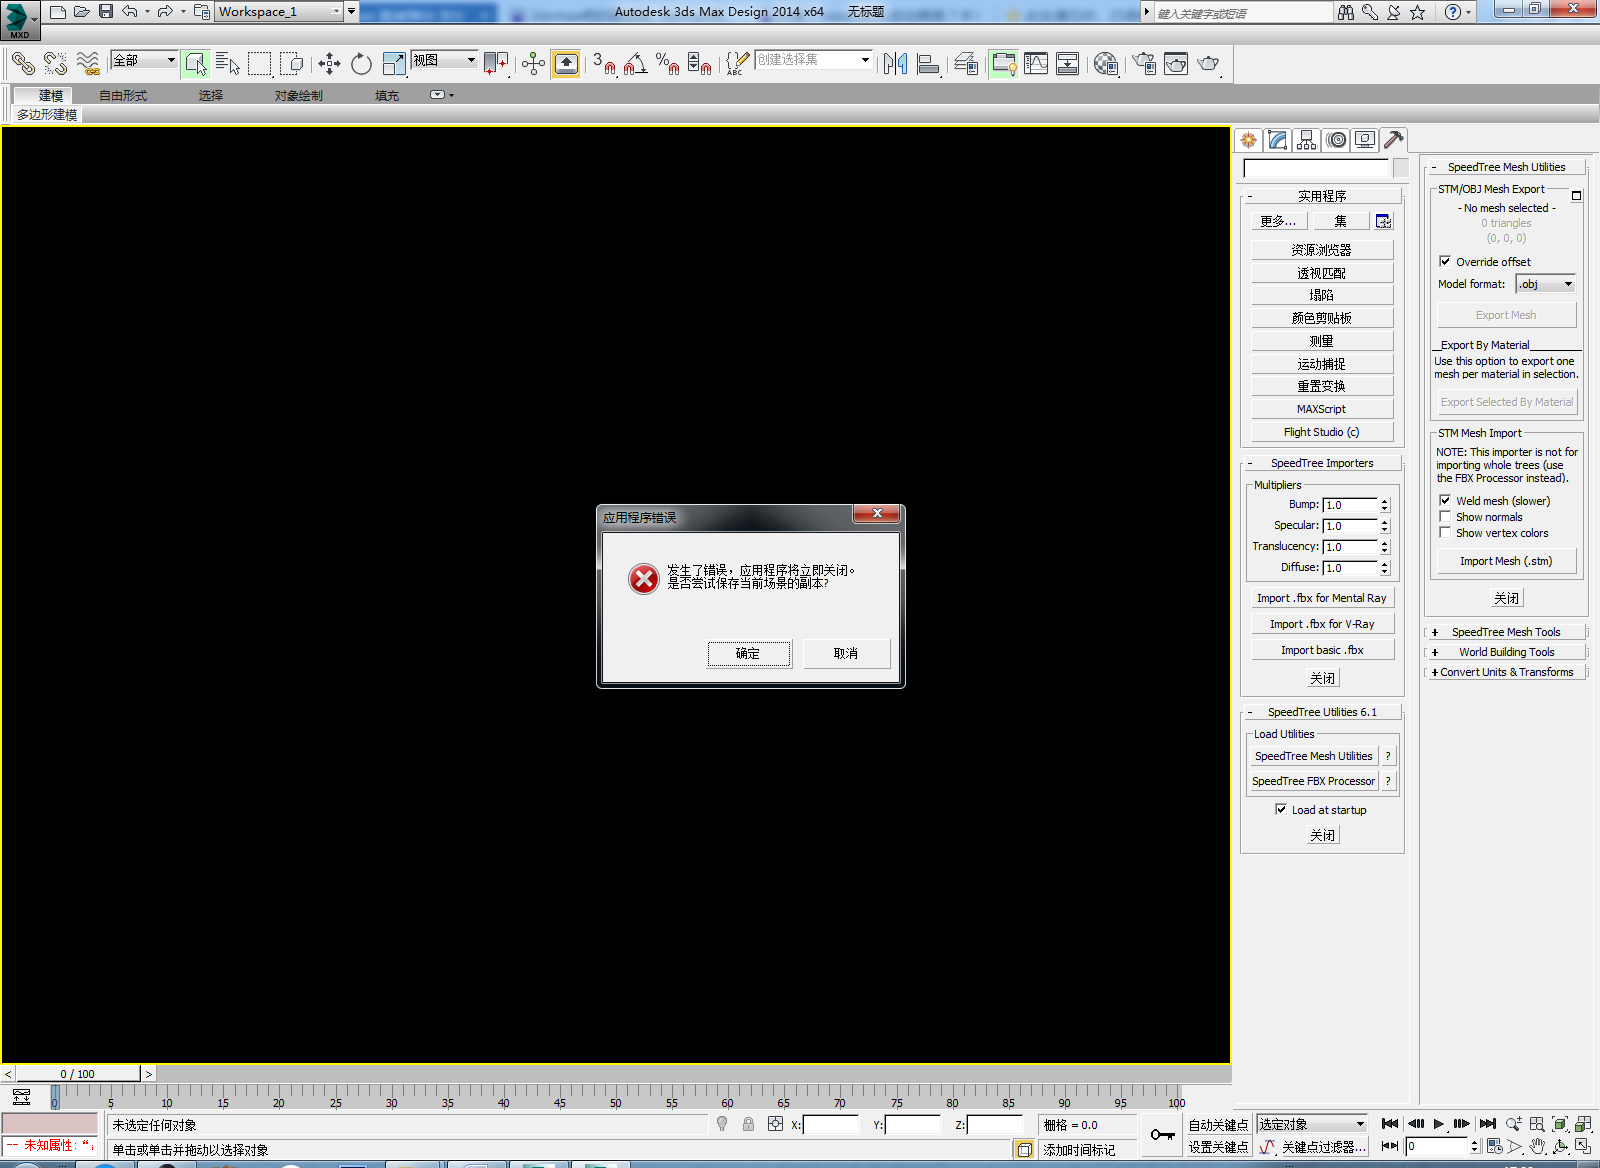Click the Render Production teapot icon
1600x1168 pixels.
tap(1208, 64)
